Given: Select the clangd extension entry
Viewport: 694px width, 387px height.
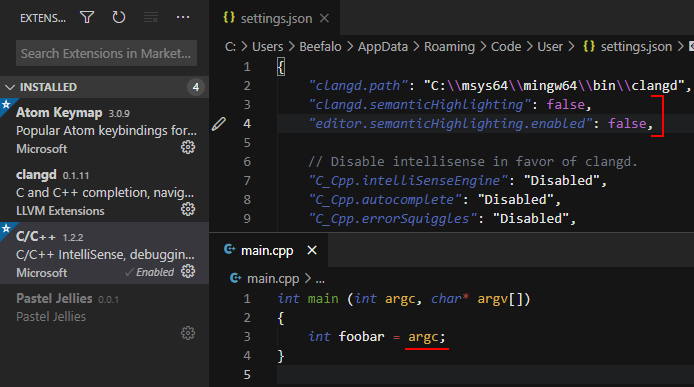Looking at the screenshot, I should (x=104, y=191).
